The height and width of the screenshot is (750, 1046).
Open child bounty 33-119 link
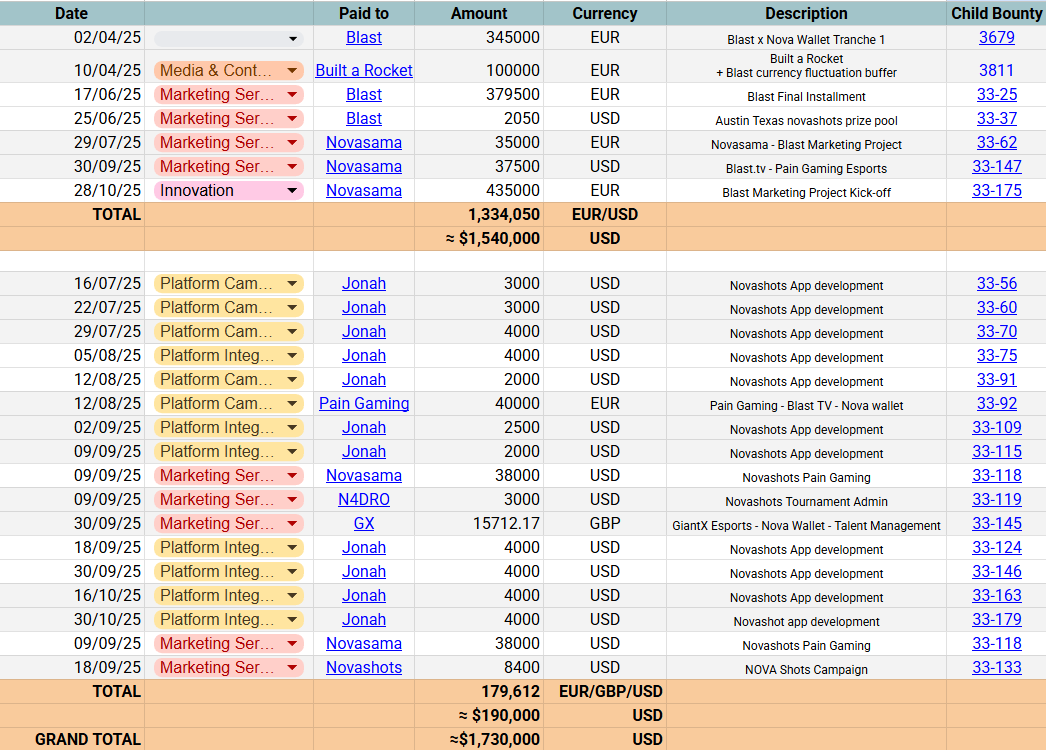997,500
